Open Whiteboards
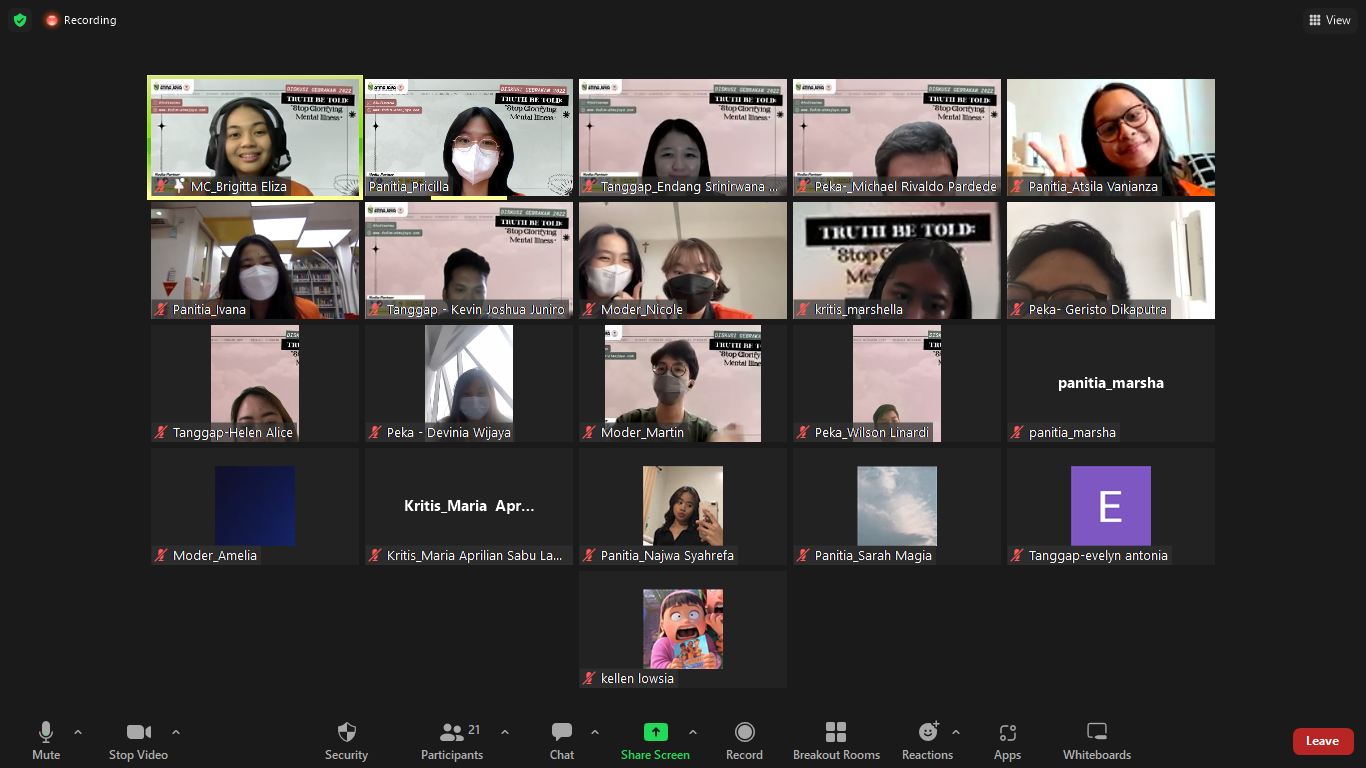The width and height of the screenshot is (1366, 768). coord(1097,740)
